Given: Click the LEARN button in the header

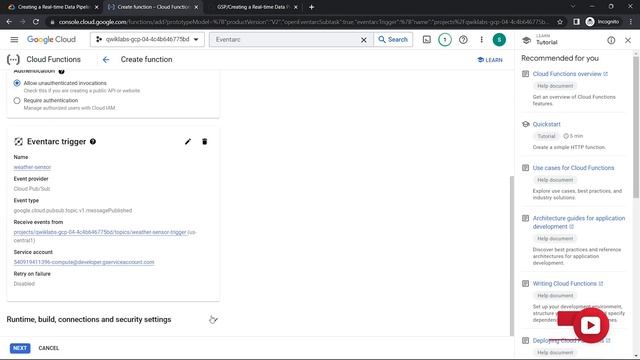Looking at the screenshot, I should coord(490,60).
